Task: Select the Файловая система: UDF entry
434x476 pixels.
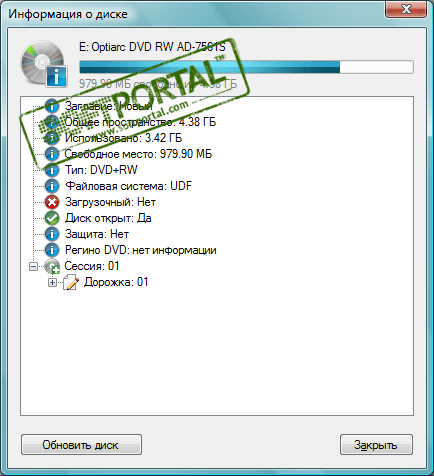Action: [x=128, y=186]
